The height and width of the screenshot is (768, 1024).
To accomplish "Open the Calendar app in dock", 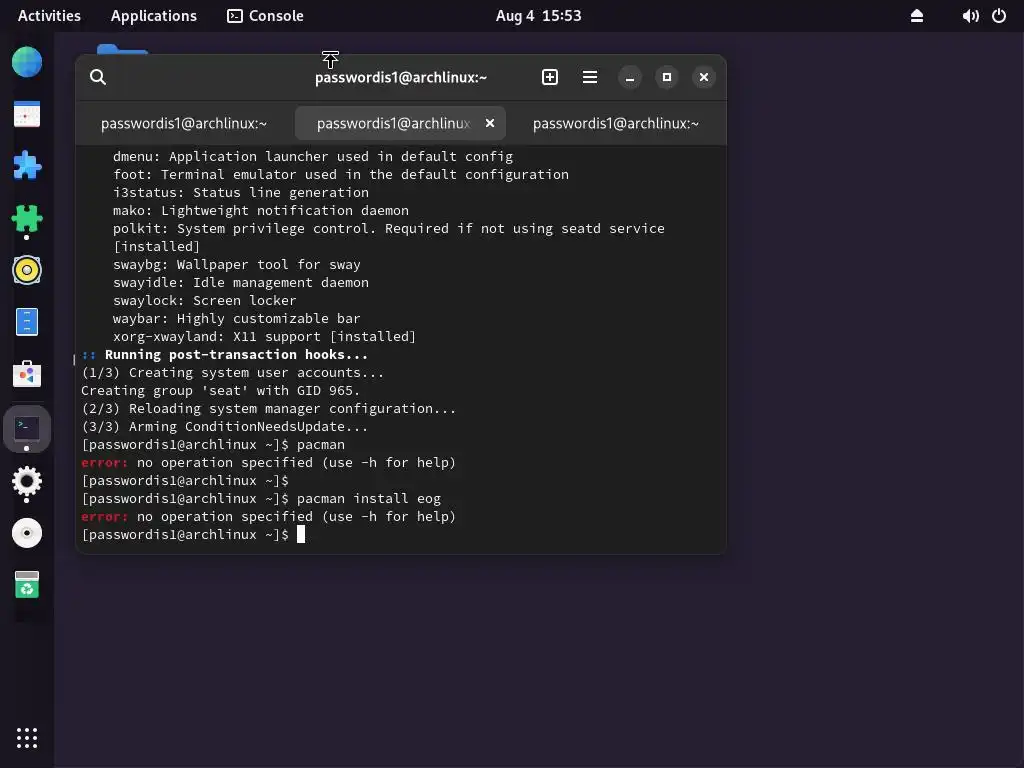I will [27, 114].
